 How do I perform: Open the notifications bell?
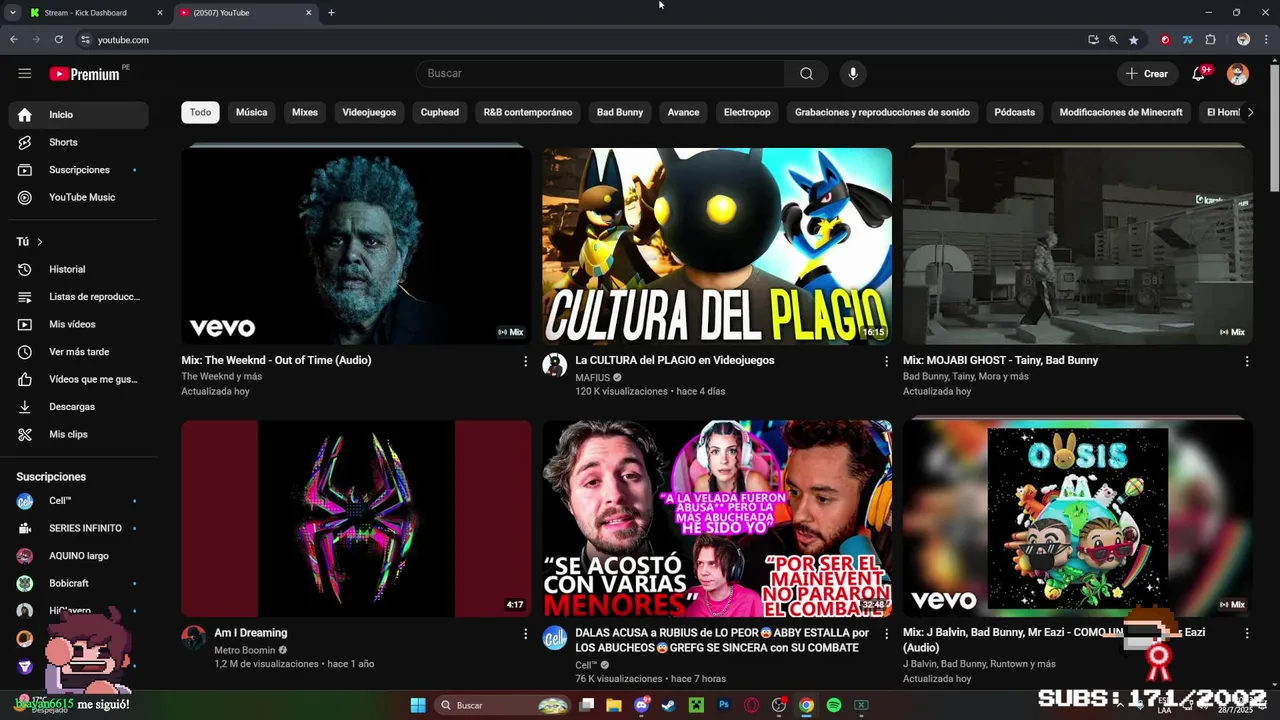point(1198,73)
